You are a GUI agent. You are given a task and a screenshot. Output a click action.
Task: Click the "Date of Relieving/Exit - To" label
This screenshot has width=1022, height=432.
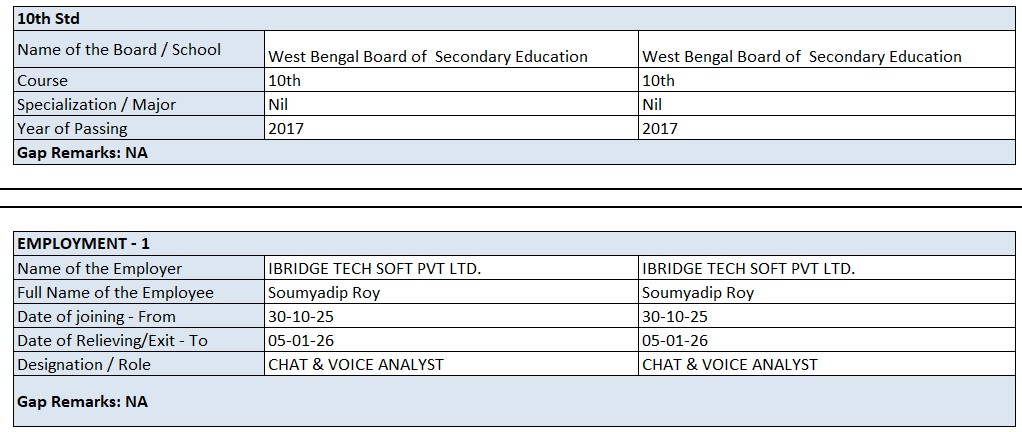(112, 340)
